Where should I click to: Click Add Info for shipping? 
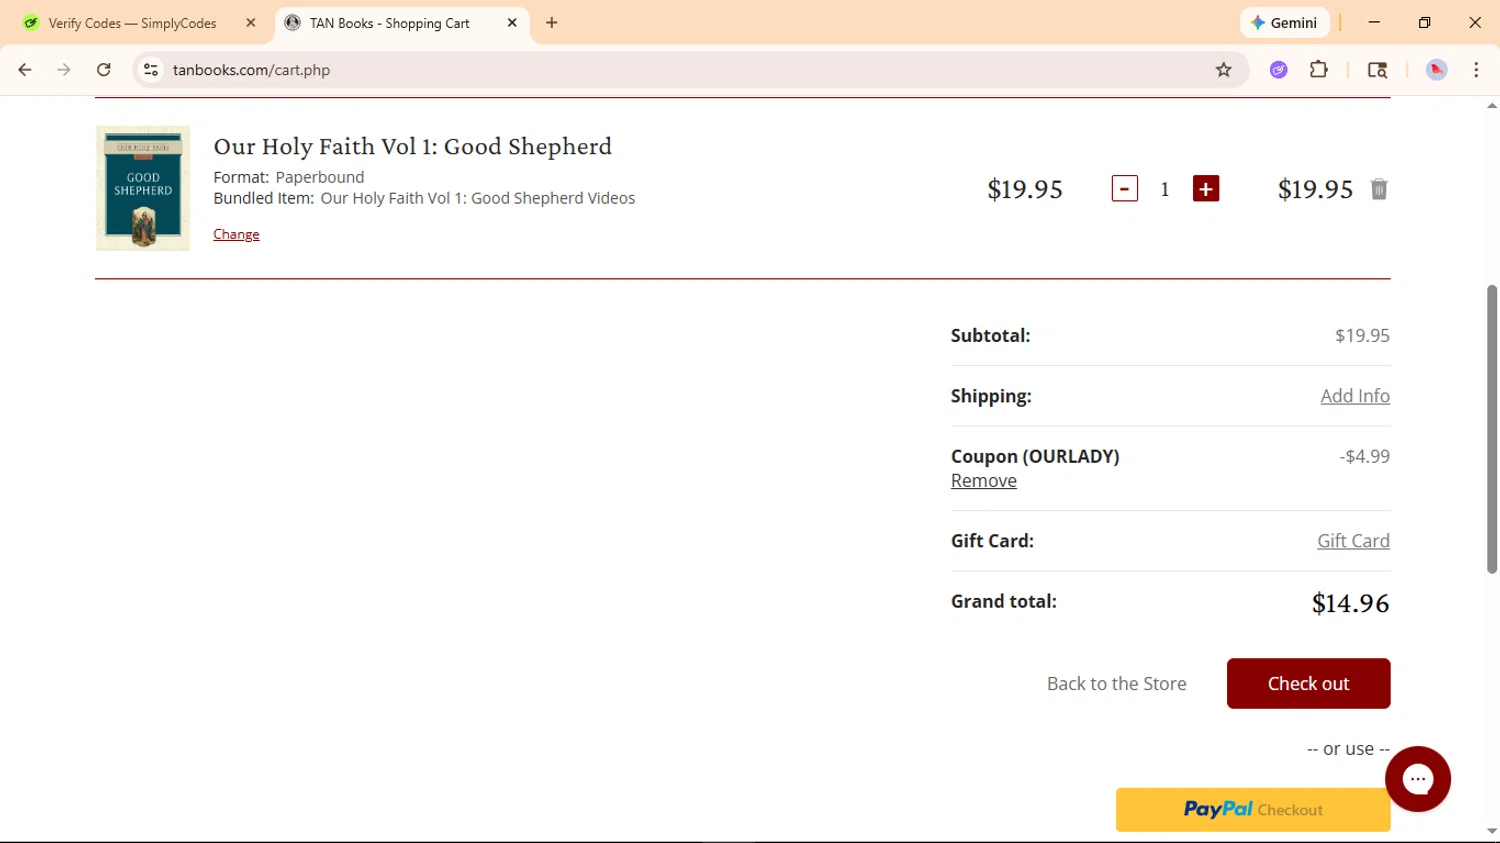(1355, 396)
